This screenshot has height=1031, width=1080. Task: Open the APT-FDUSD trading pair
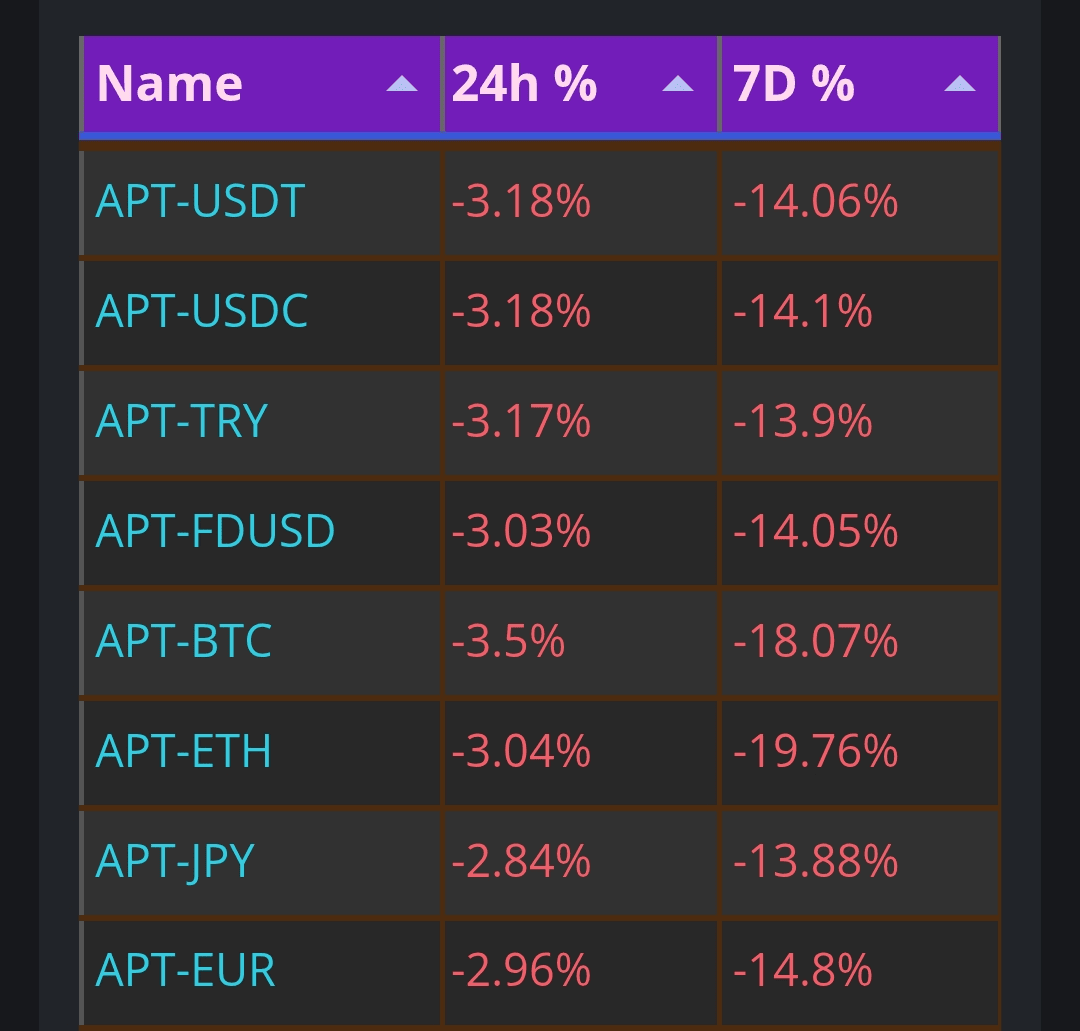[215, 531]
